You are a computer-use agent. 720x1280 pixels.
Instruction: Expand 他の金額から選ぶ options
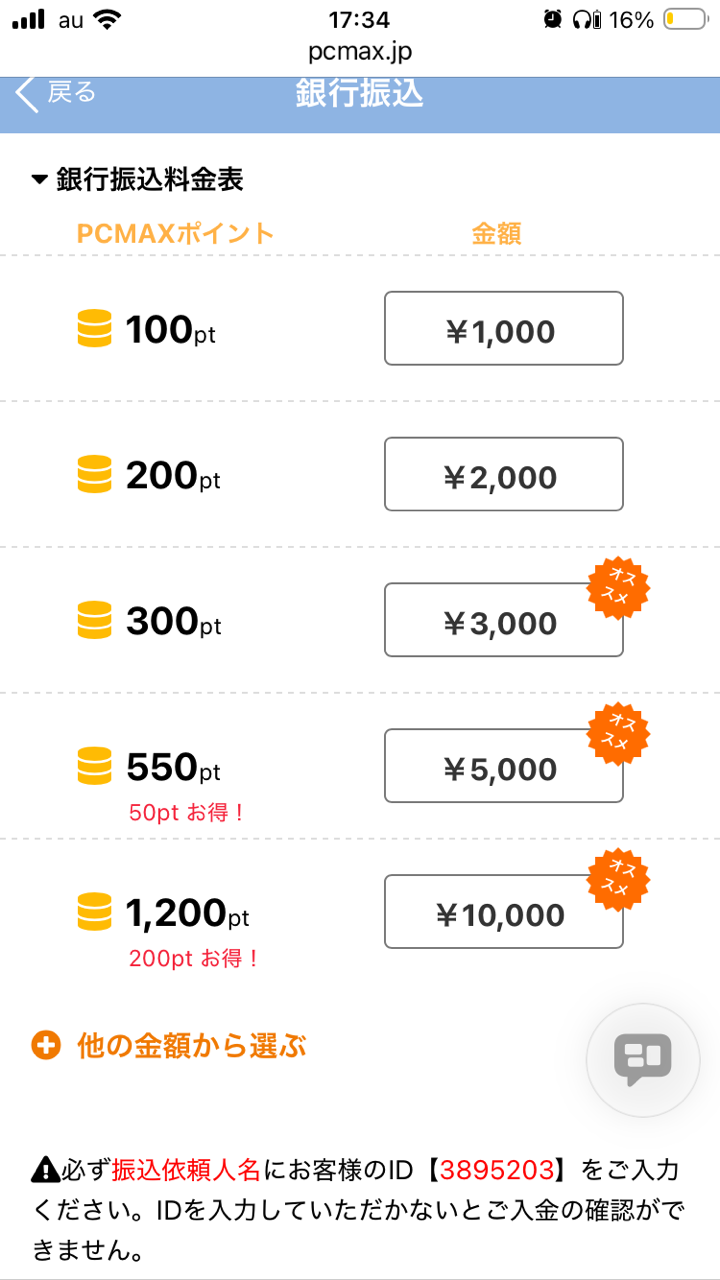(x=191, y=1047)
